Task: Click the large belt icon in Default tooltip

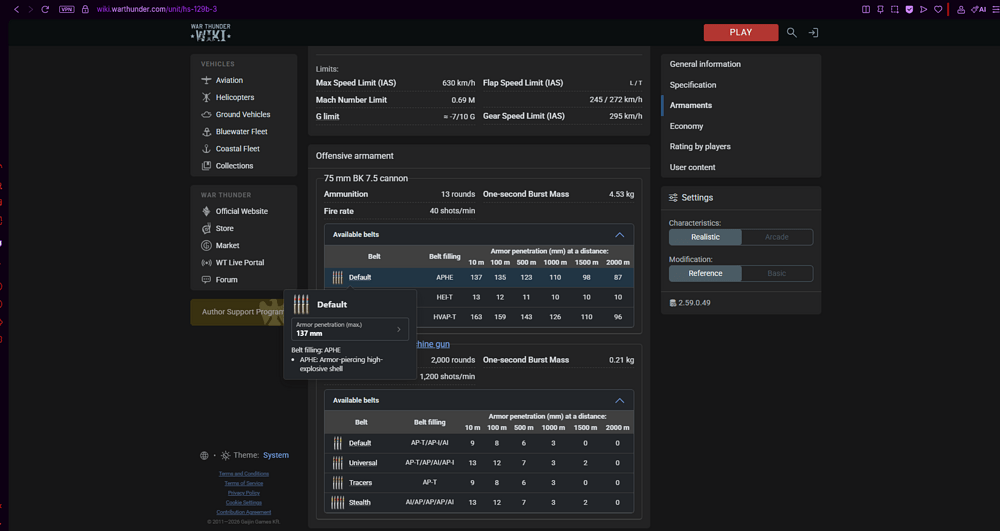Action: click(x=301, y=304)
